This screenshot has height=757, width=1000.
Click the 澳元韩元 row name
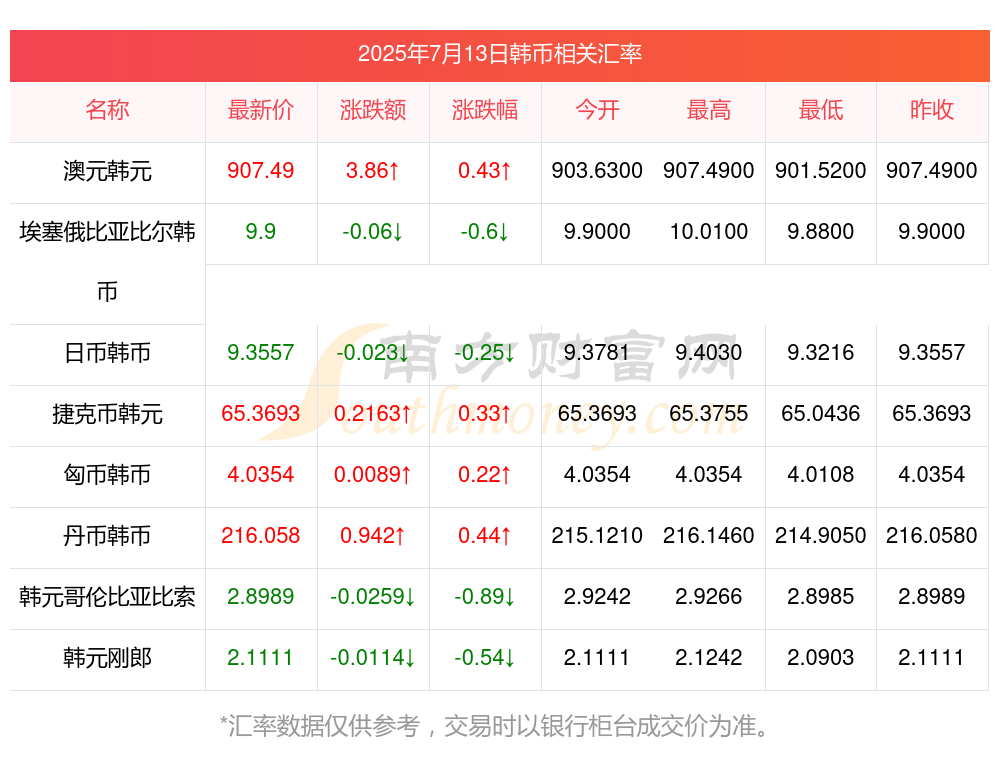click(107, 171)
